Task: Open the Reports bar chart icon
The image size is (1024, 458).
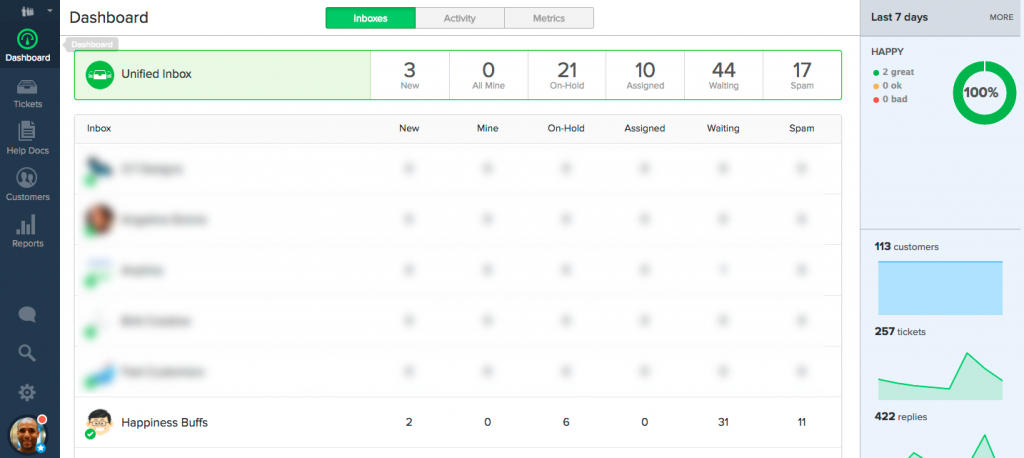Action: click(27, 230)
